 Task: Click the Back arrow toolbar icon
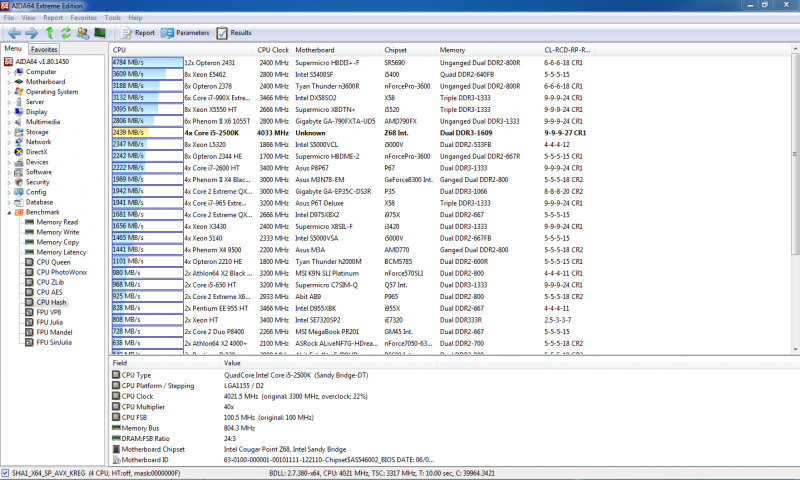coord(14,33)
